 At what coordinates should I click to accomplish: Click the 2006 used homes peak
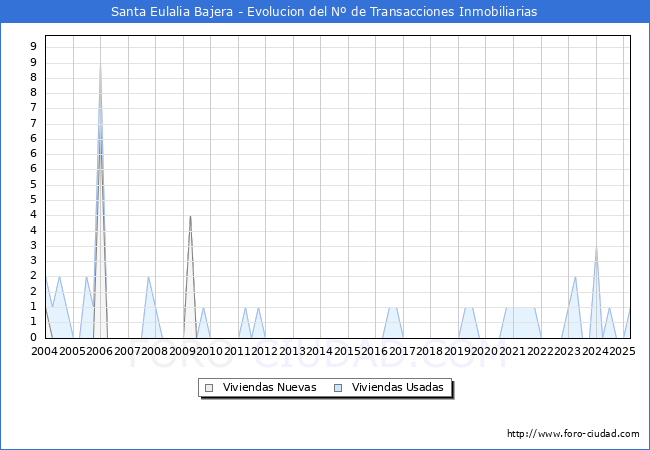[100, 64]
